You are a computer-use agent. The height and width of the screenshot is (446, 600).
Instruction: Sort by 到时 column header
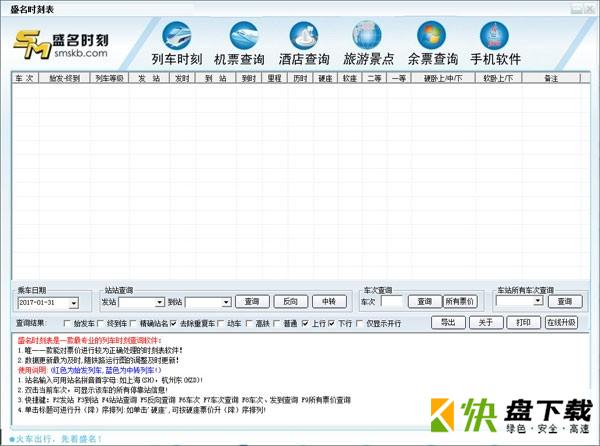[249, 78]
